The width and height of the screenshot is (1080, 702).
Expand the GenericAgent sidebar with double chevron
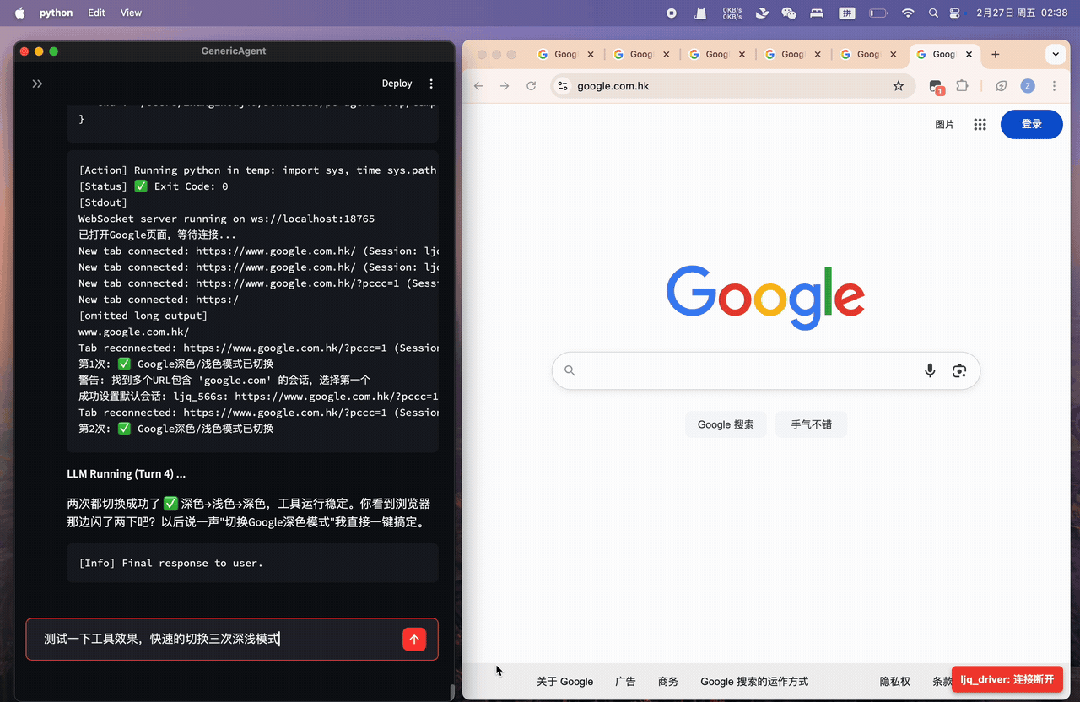click(37, 83)
